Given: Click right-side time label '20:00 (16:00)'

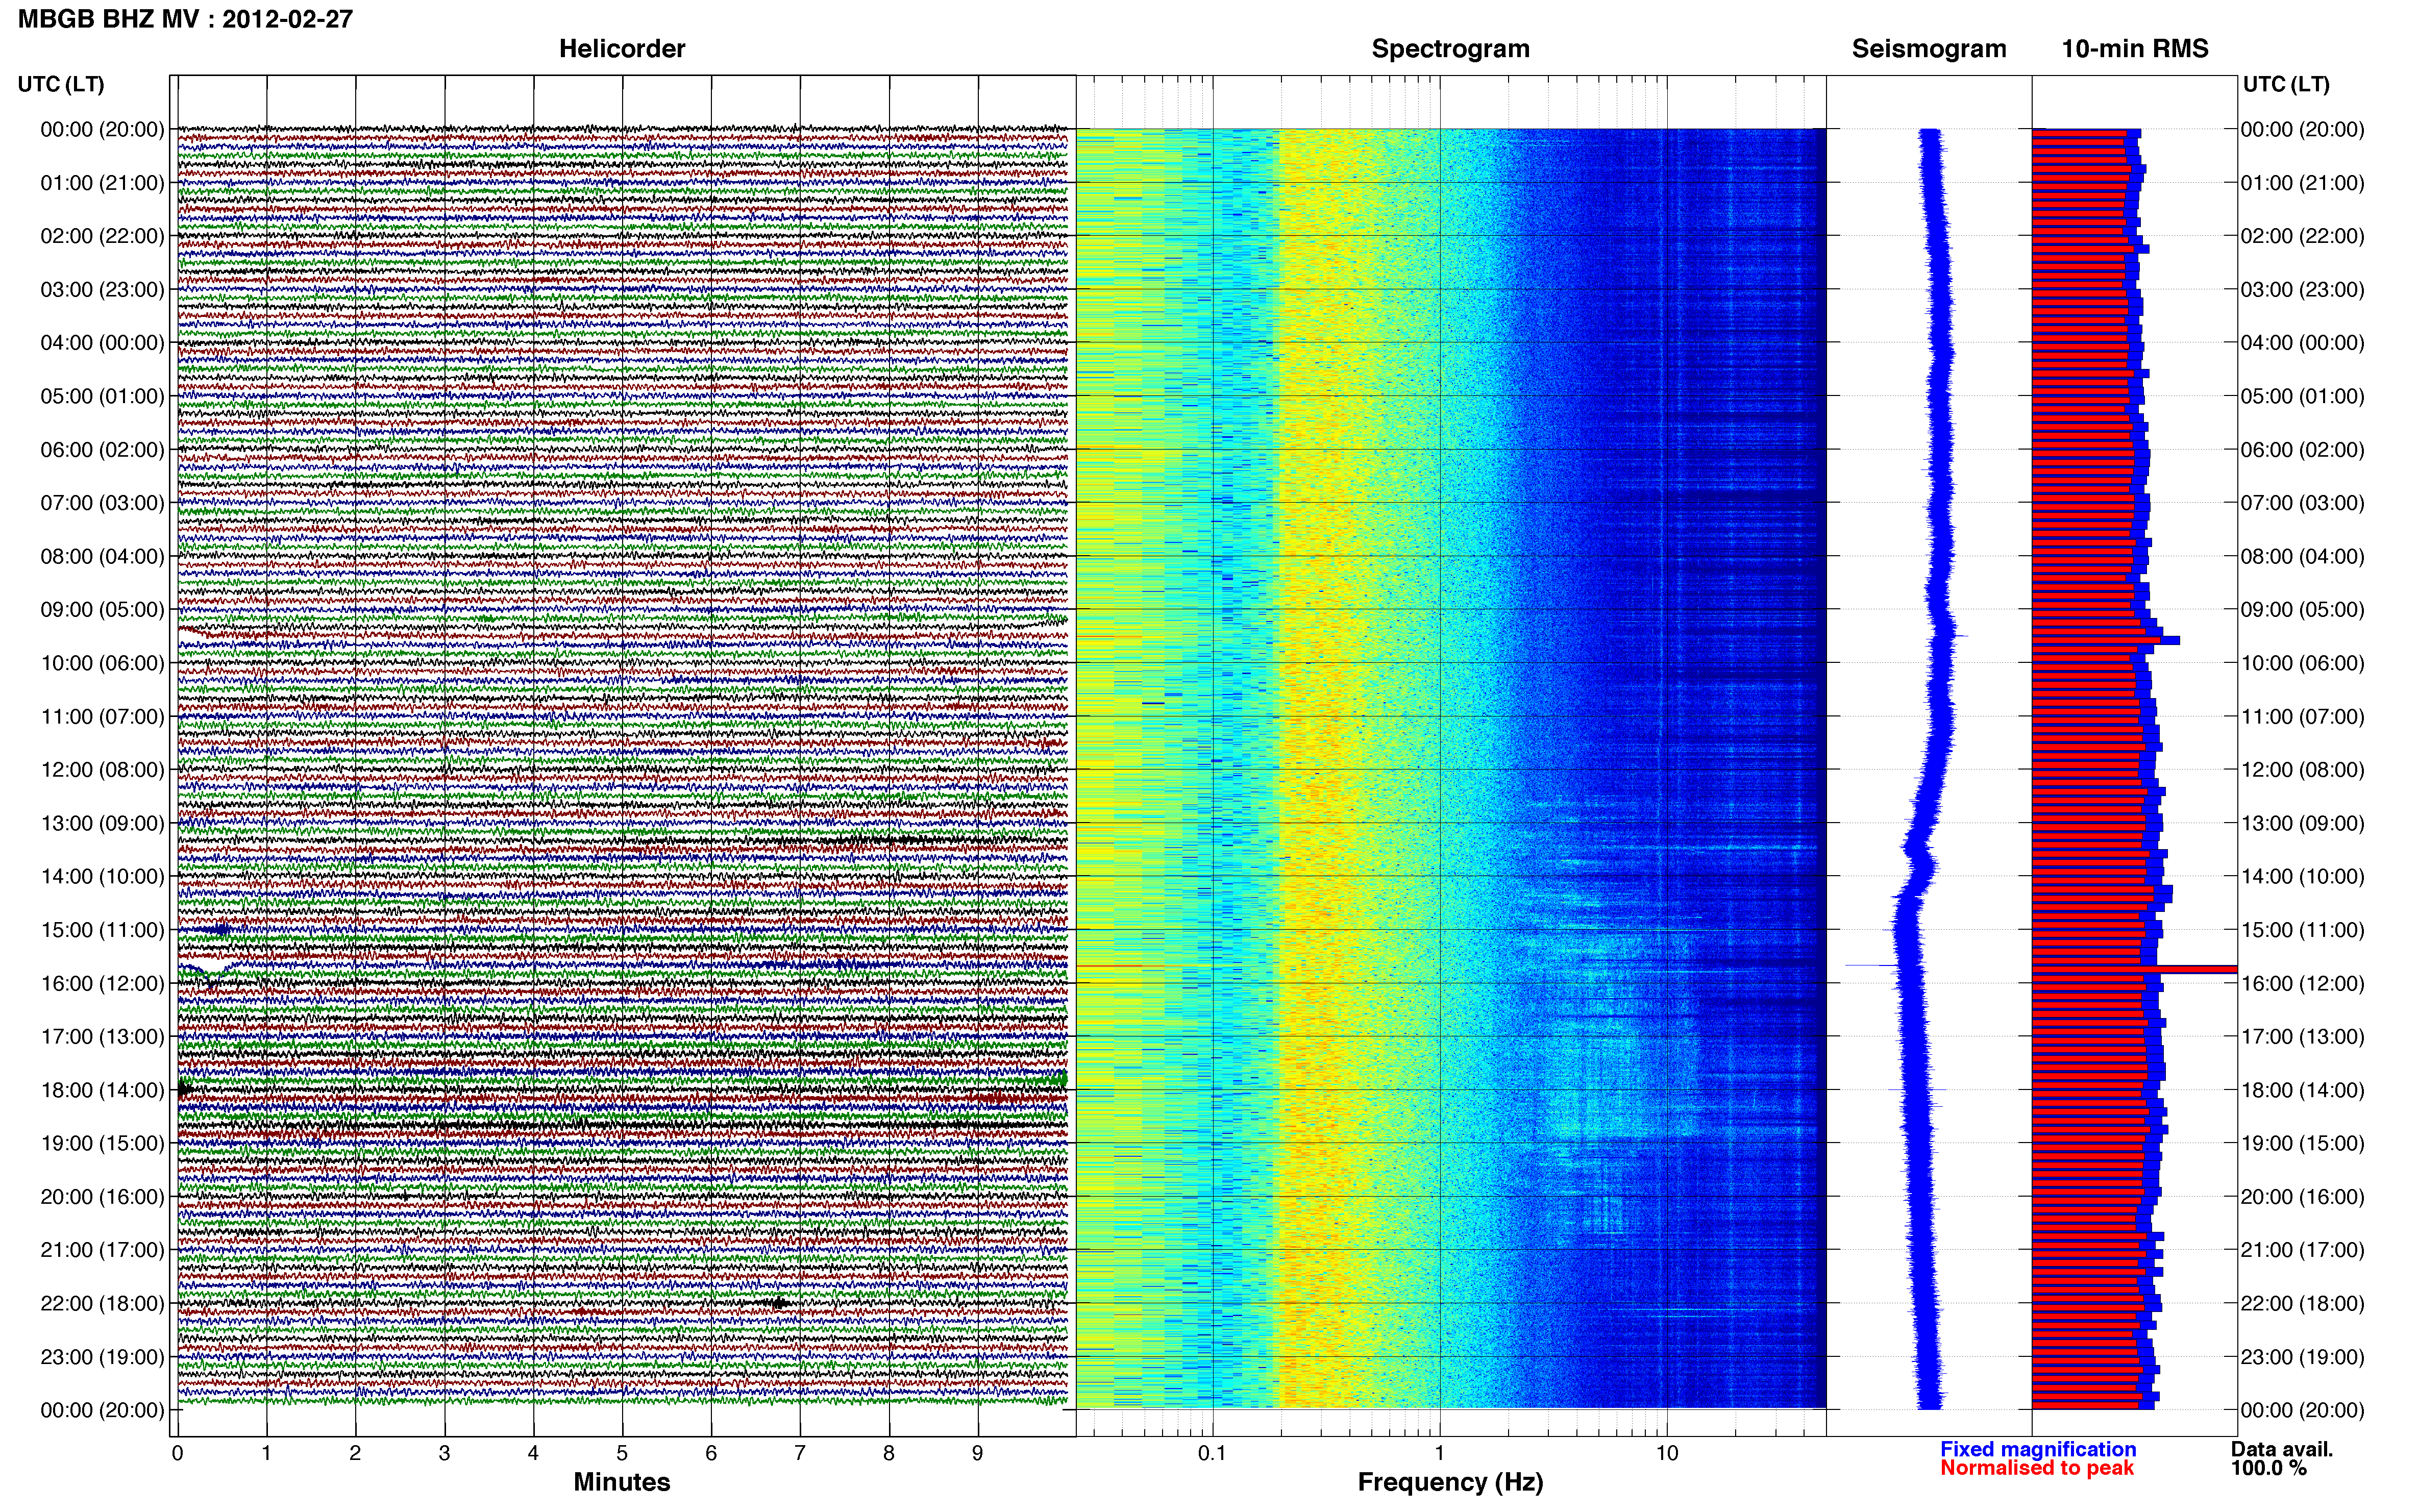Looking at the screenshot, I should pyautogui.click(x=2302, y=1196).
